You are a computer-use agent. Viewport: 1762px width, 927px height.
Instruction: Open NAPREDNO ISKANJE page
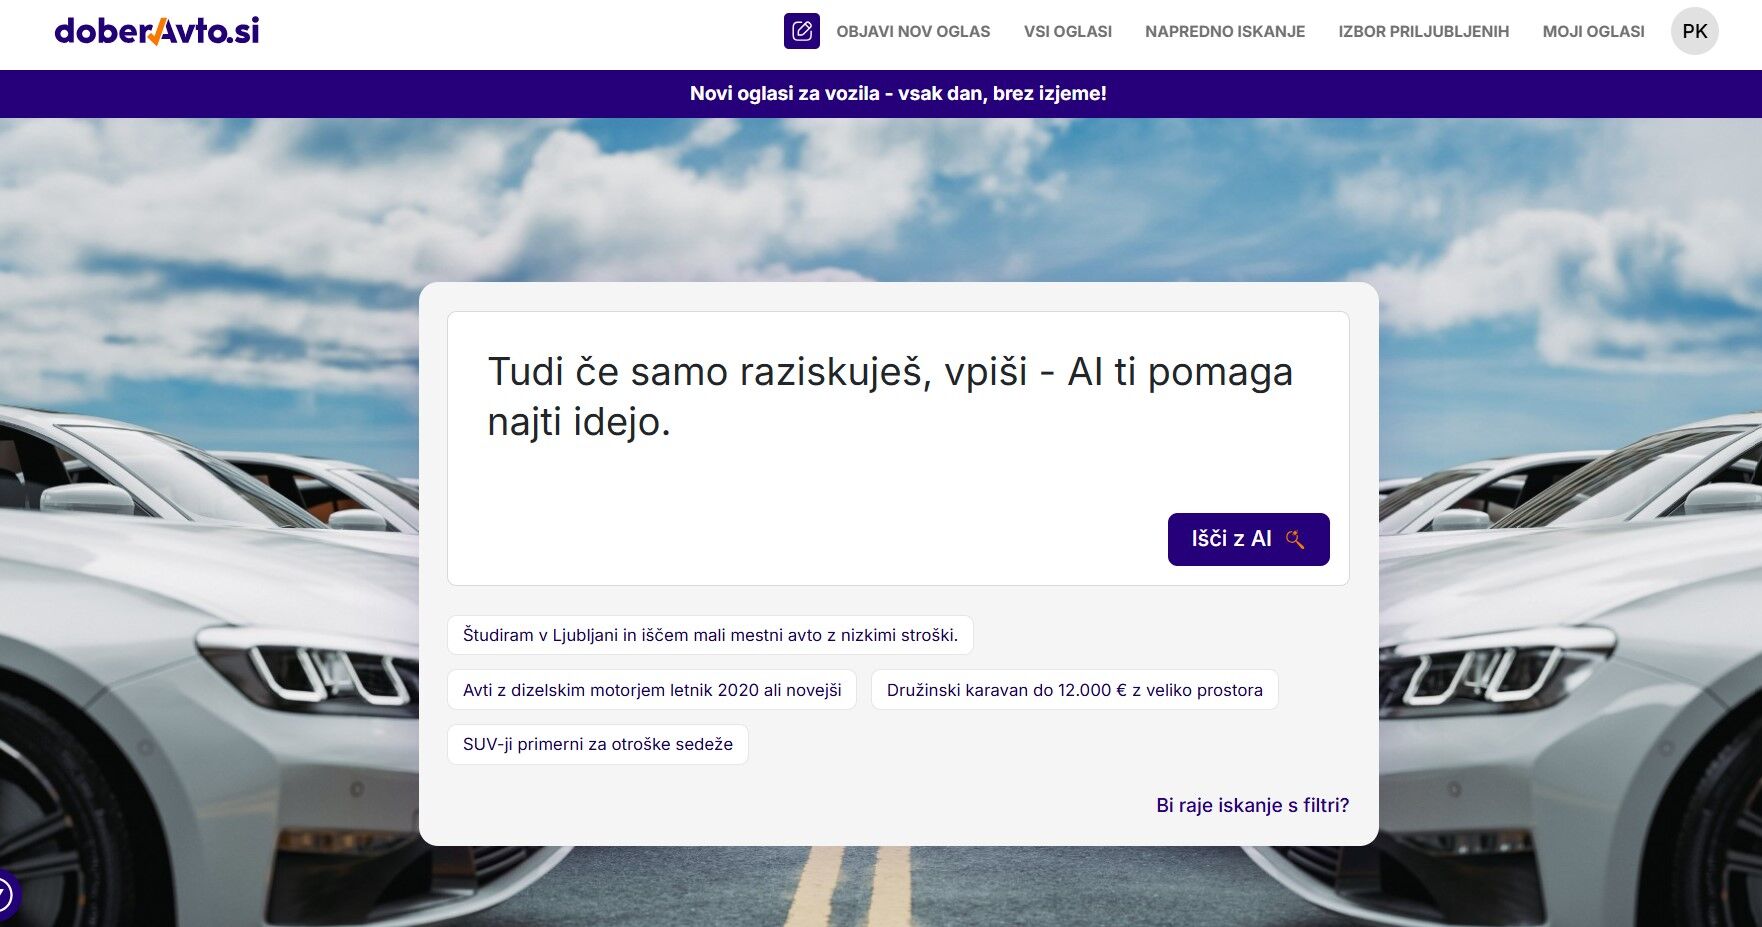[1224, 32]
